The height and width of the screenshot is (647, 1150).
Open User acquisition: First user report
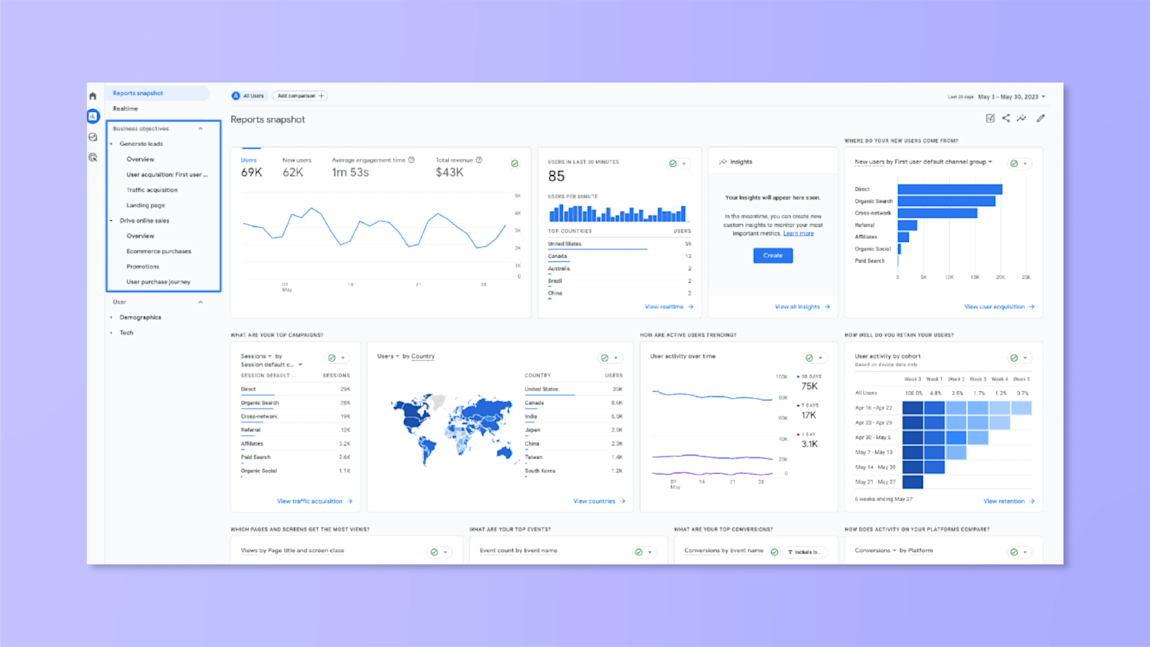click(167, 175)
